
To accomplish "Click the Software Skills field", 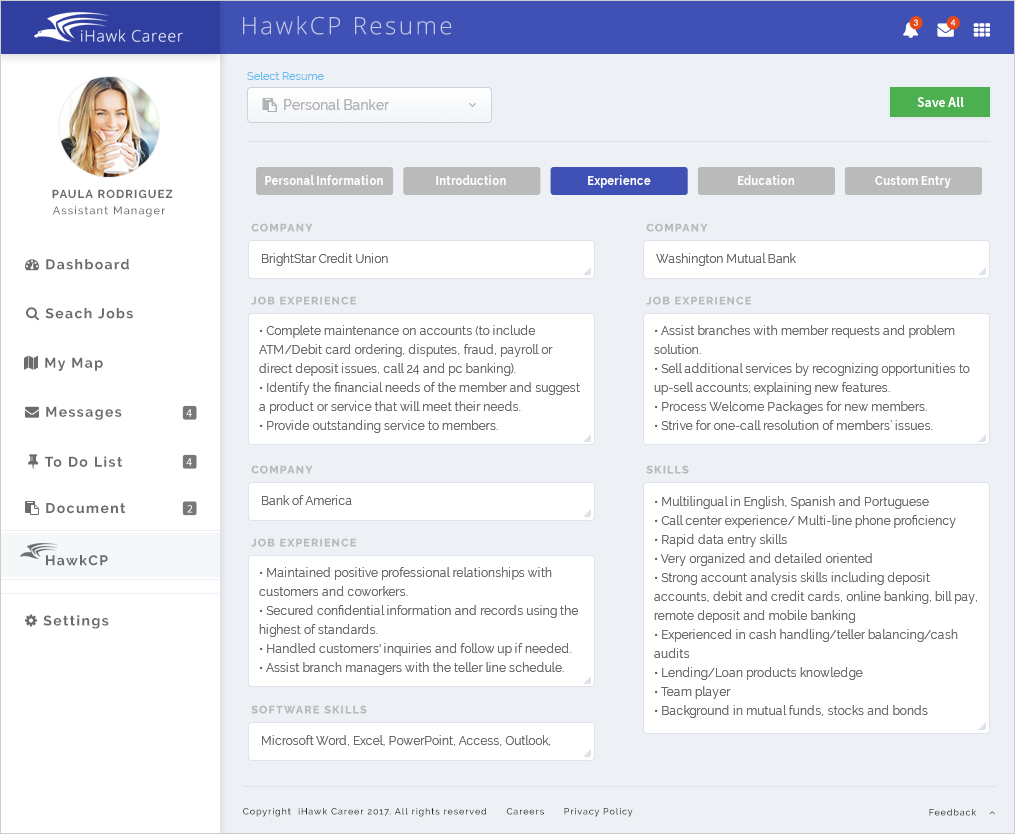I will click(x=421, y=741).
